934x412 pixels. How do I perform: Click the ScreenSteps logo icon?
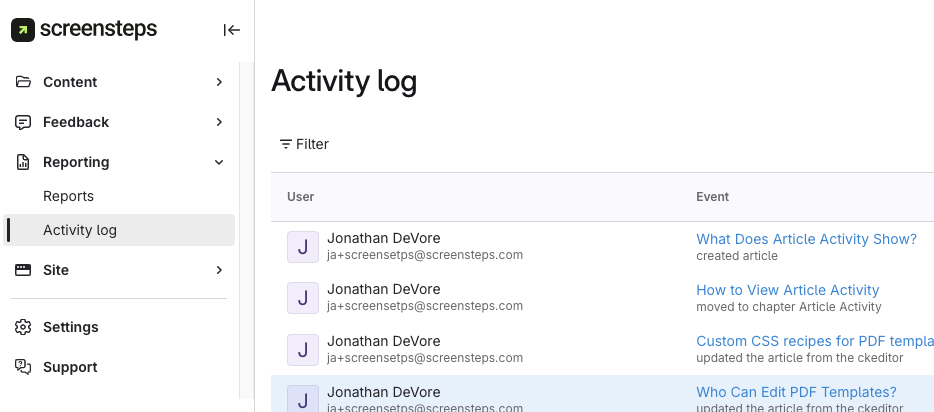click(23, 30)
